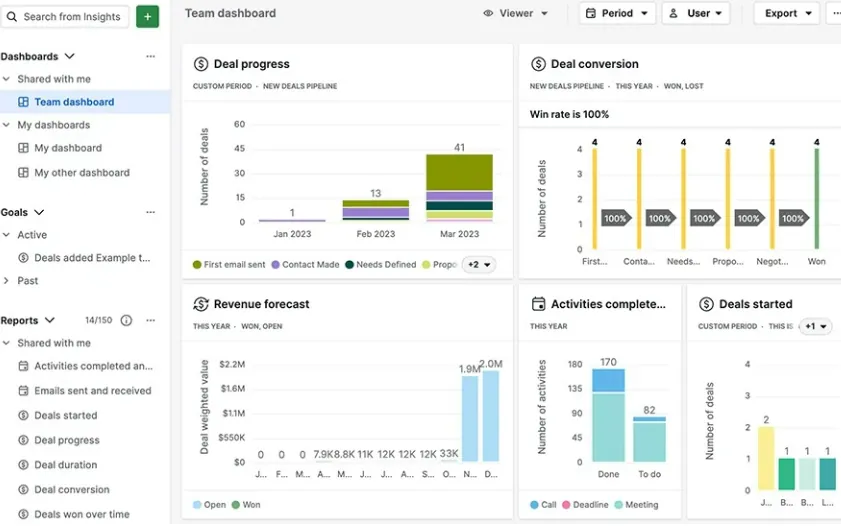Open the Viewer dropdown
Image resolution: width=841 pixels, height=526 pixels.
tap(515, 13)
